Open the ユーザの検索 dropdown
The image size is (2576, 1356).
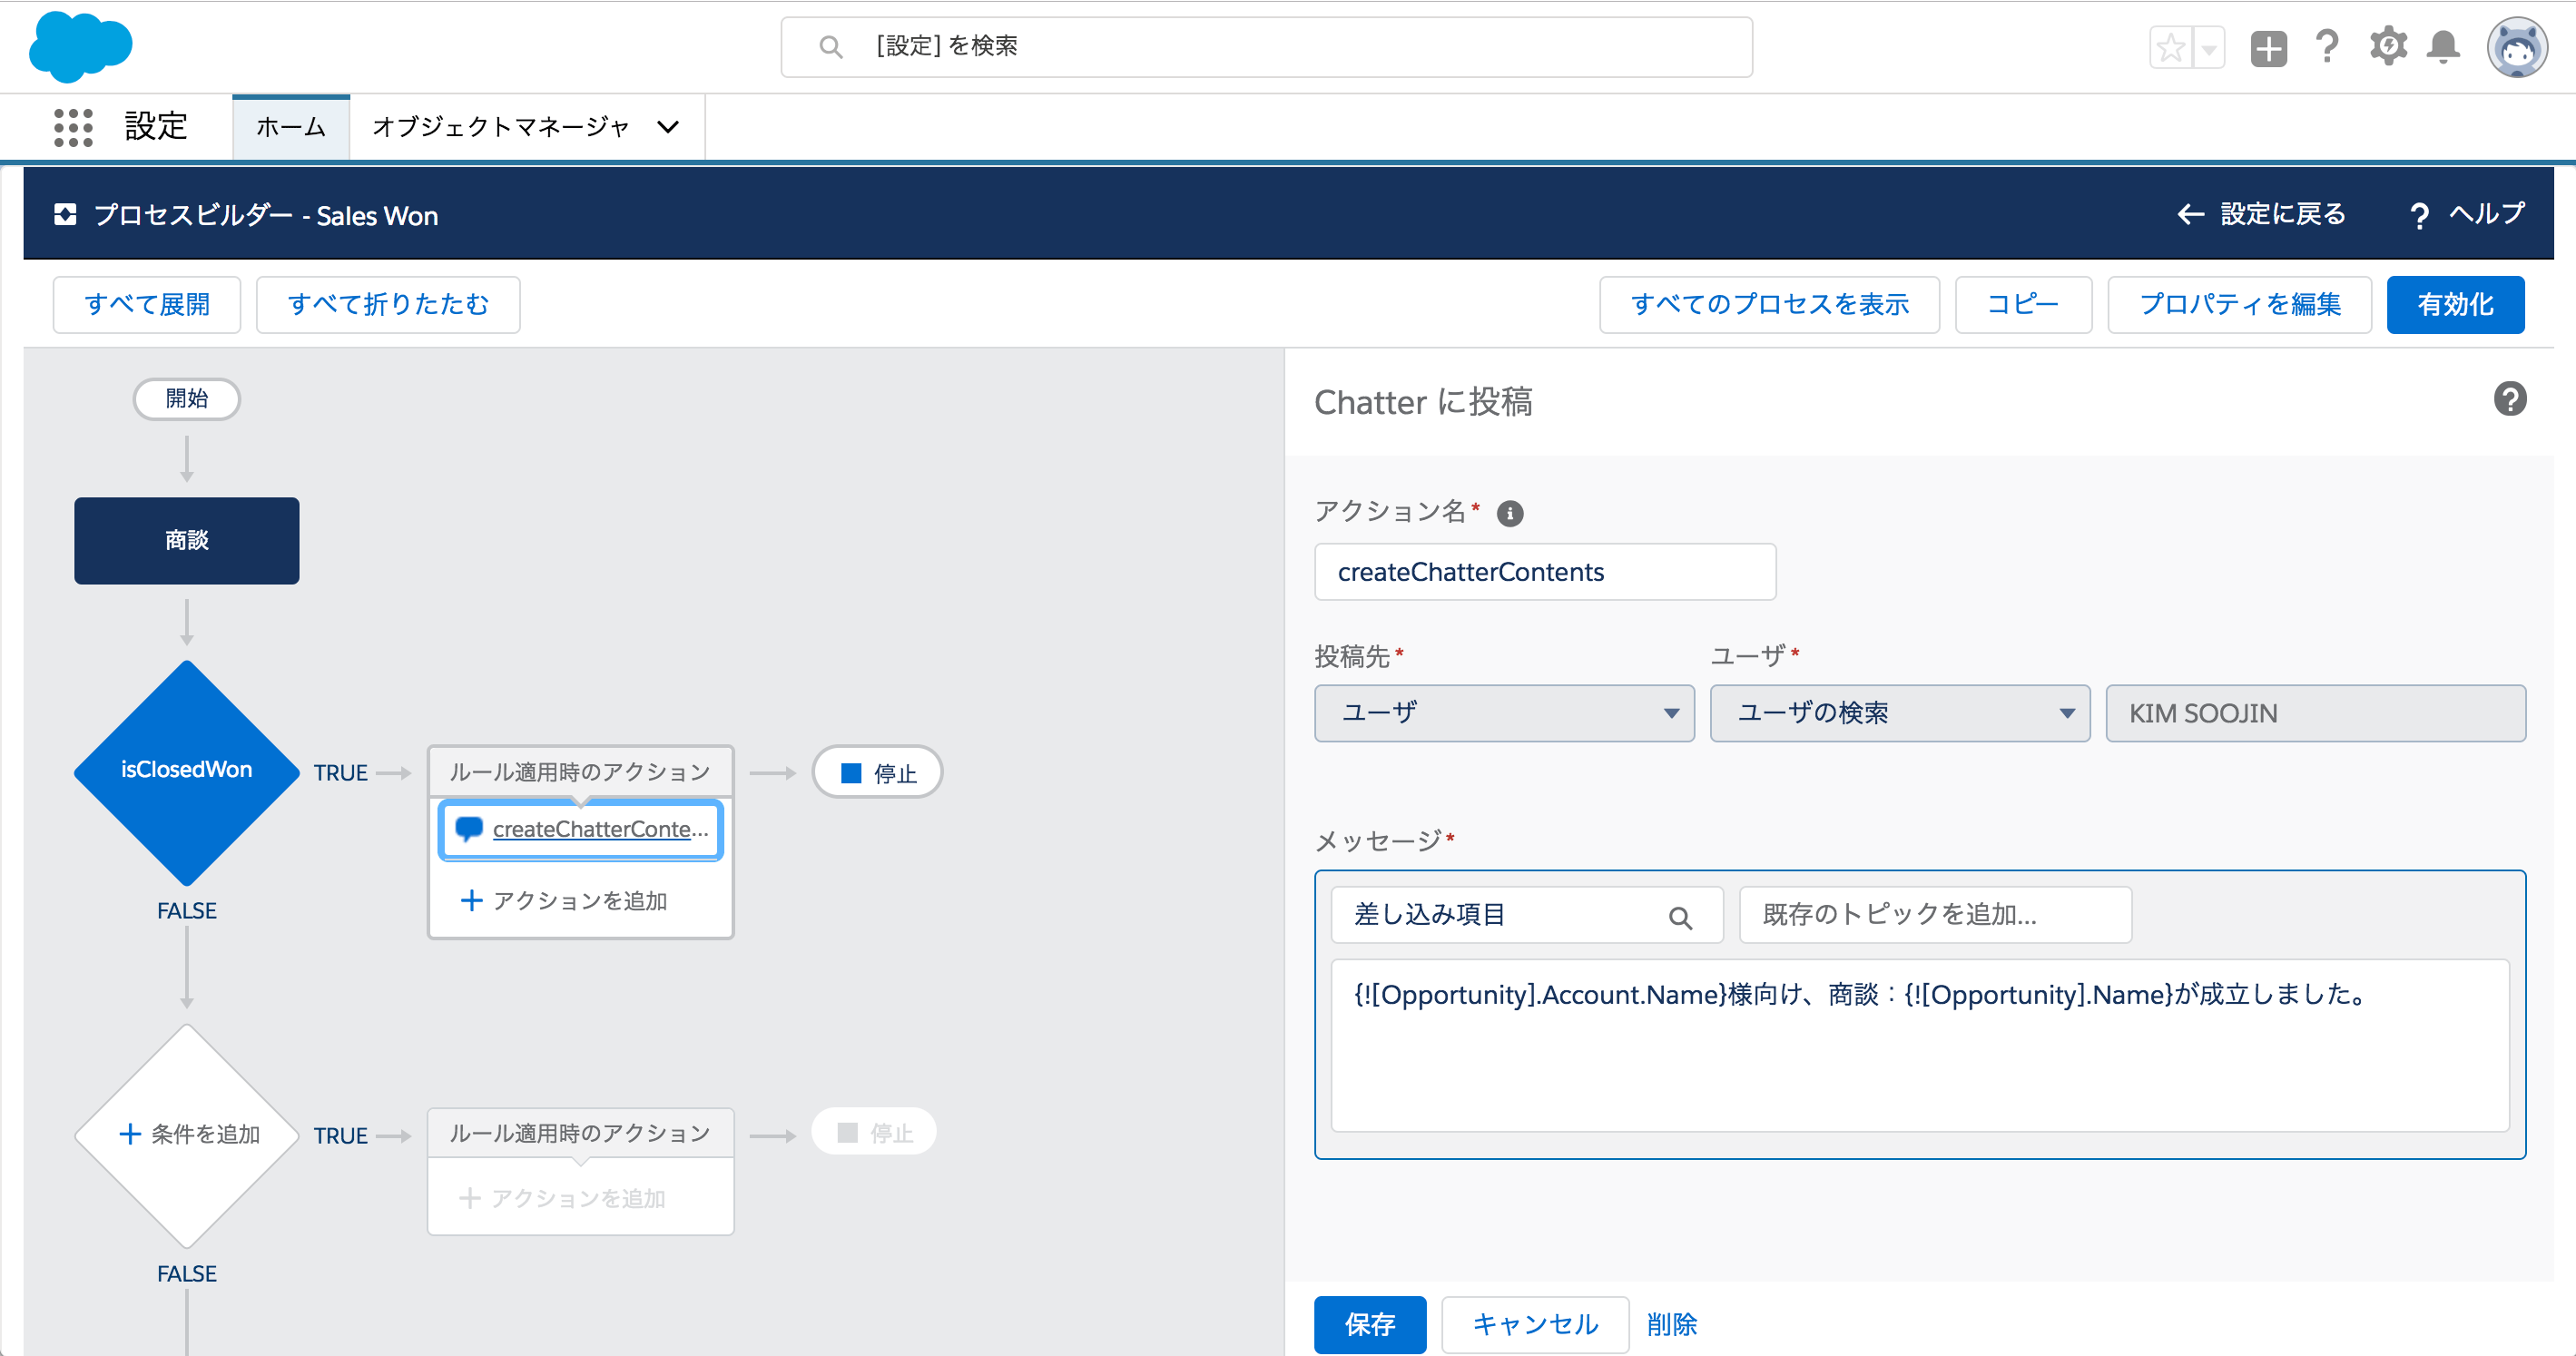coord(1899,712)
